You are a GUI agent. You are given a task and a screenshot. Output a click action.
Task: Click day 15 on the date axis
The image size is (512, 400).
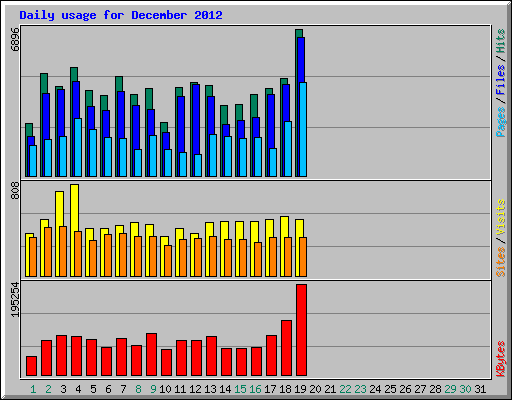tap(240, 389)
